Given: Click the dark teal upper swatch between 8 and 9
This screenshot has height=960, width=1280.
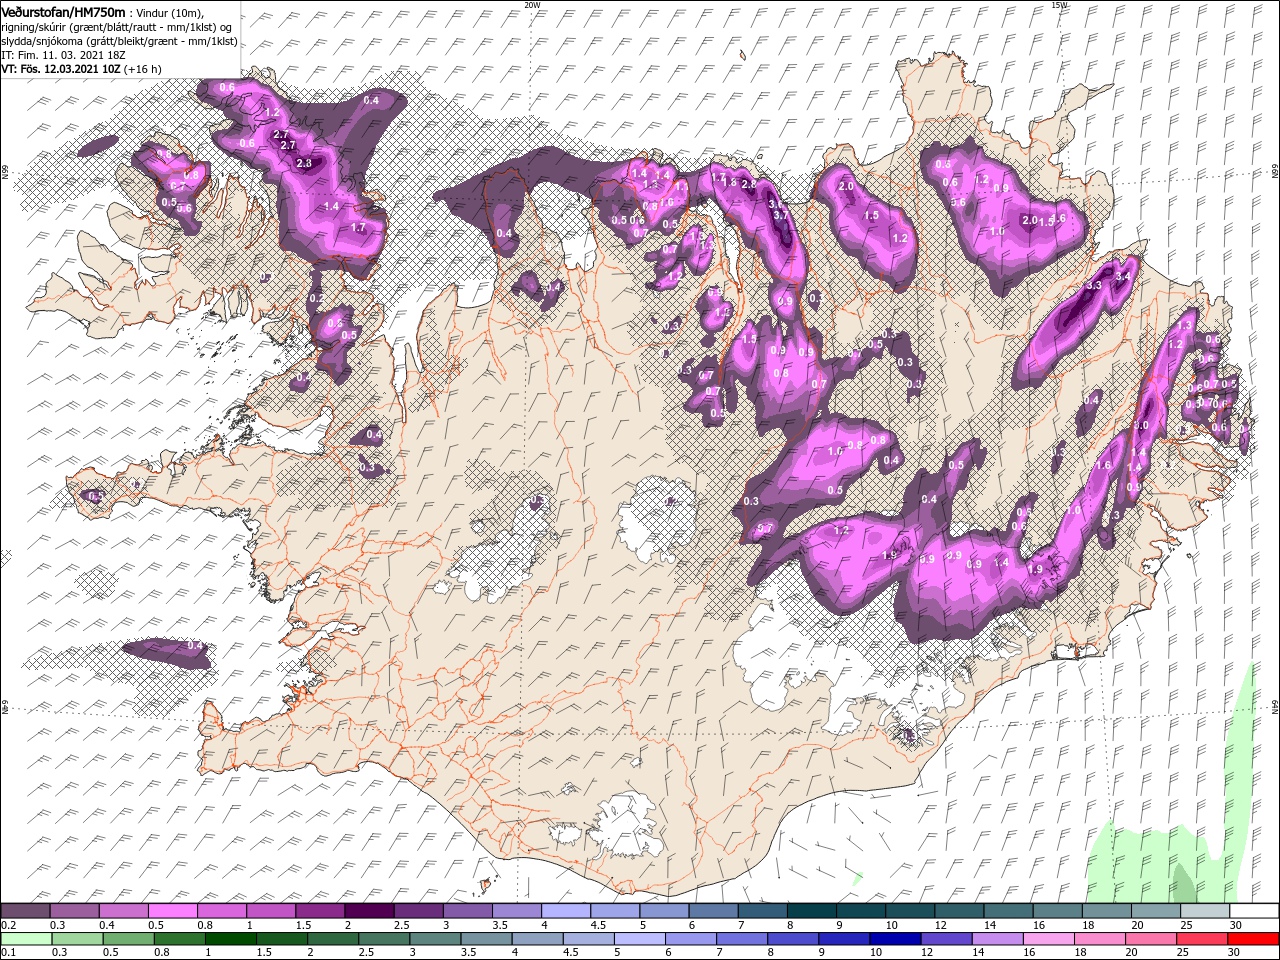Looking at the screenshot, I should point(810,910).
